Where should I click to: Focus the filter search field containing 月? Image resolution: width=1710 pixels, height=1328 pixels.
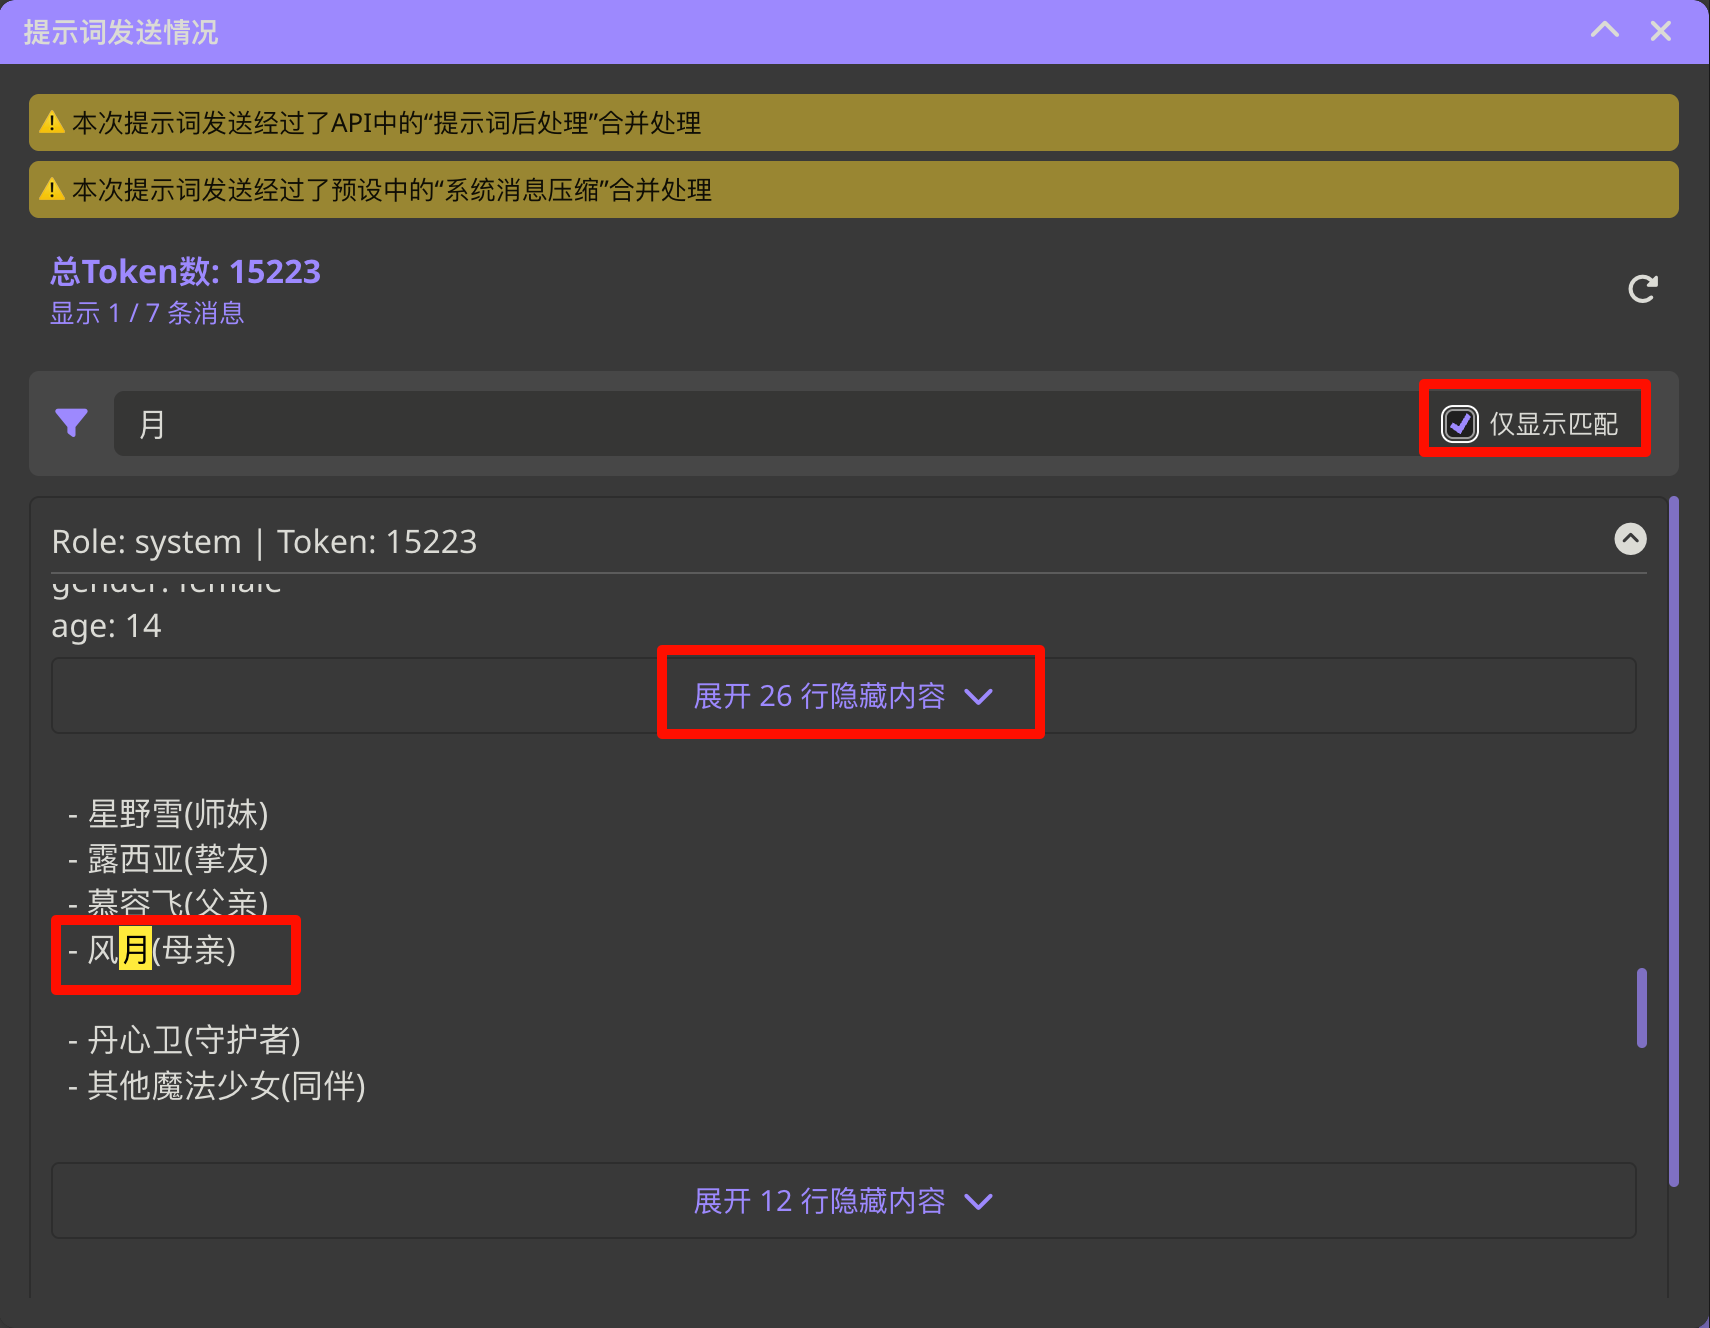(x=760, y=424)
